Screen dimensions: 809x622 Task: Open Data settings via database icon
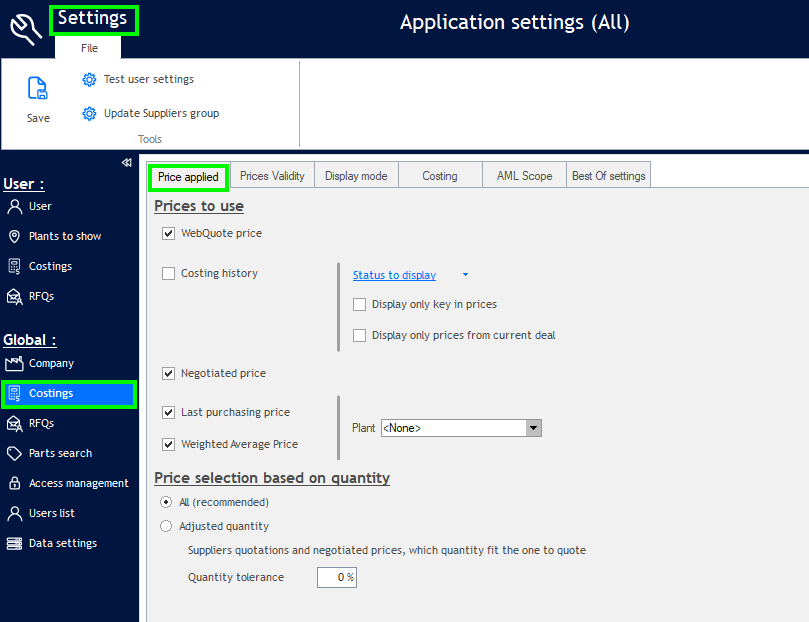[x=14, y=543]
